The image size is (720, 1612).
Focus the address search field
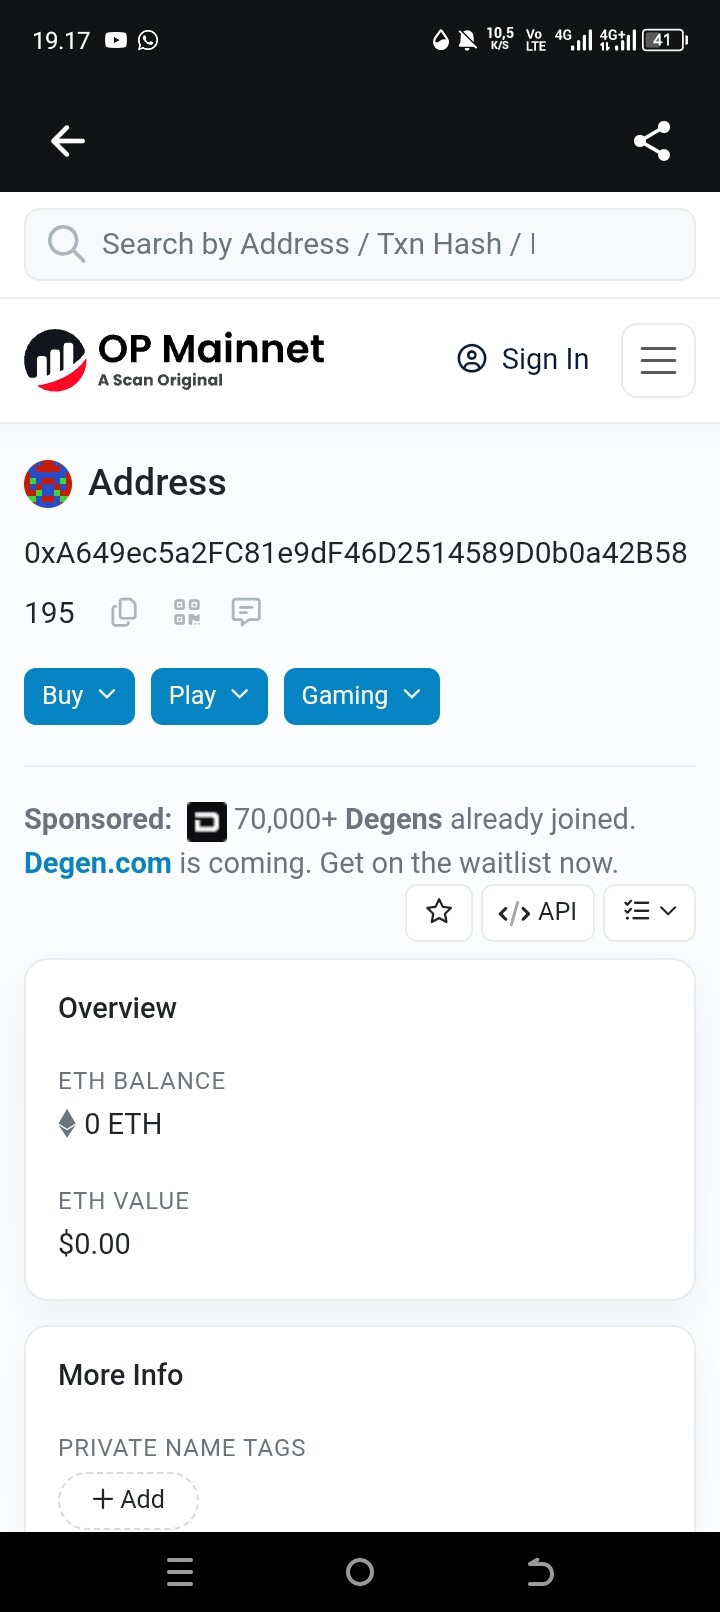click(360, 244)
